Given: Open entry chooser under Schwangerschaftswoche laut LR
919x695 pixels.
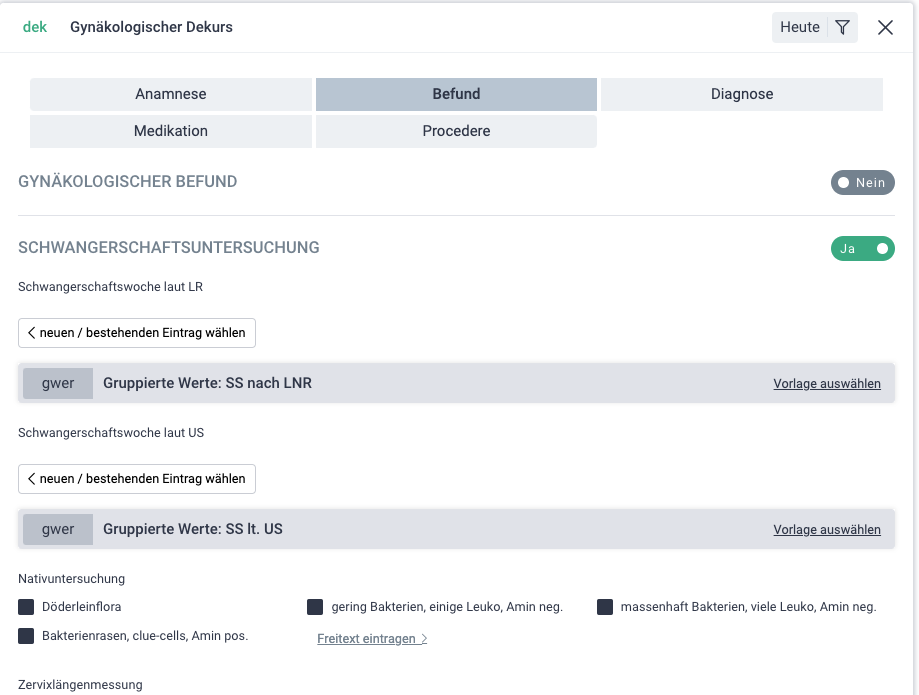Looking at the screenshot, I should (x=137, y=333).
